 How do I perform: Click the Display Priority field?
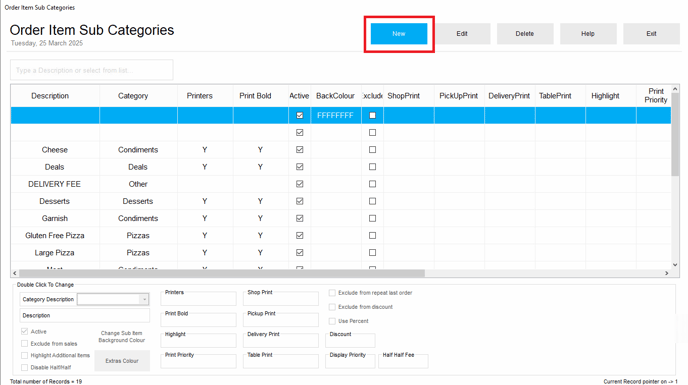coord(350,361)
